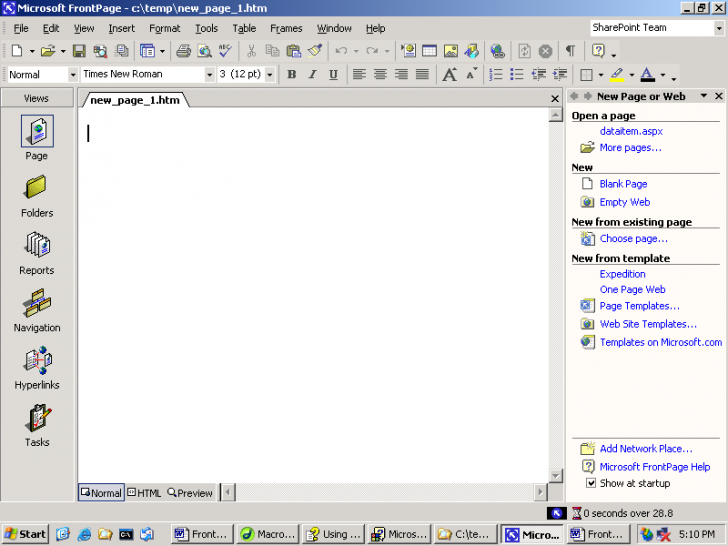Open Web Site Templates link
Screen dimensions: 728x546
[648, 324]
